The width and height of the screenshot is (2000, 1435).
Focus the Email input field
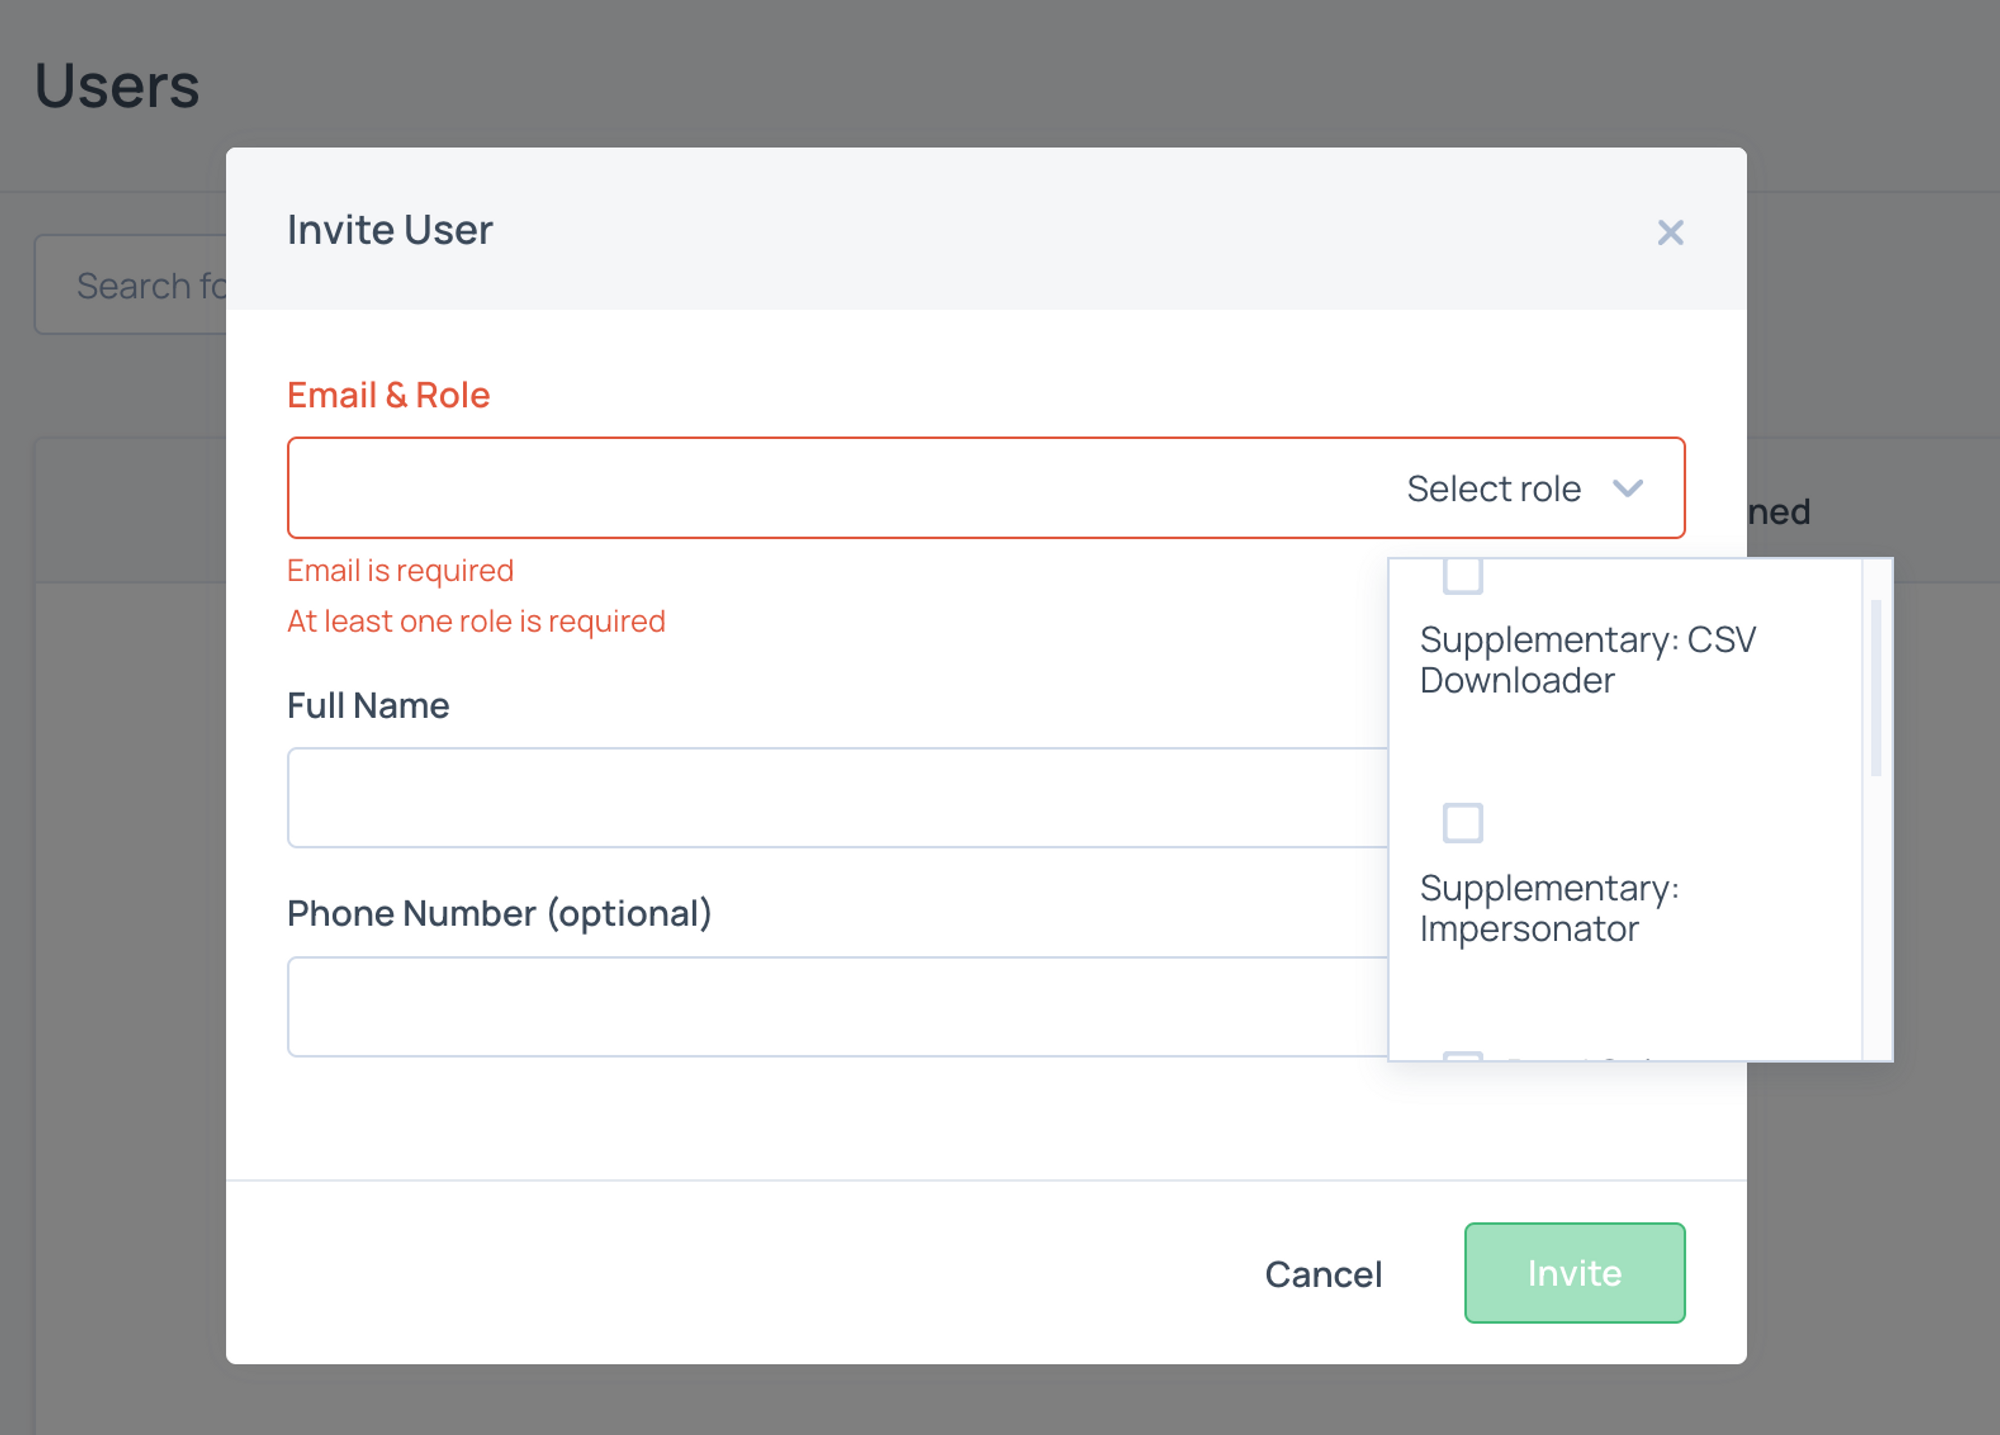pyautogui.click(x=840, y=489)
